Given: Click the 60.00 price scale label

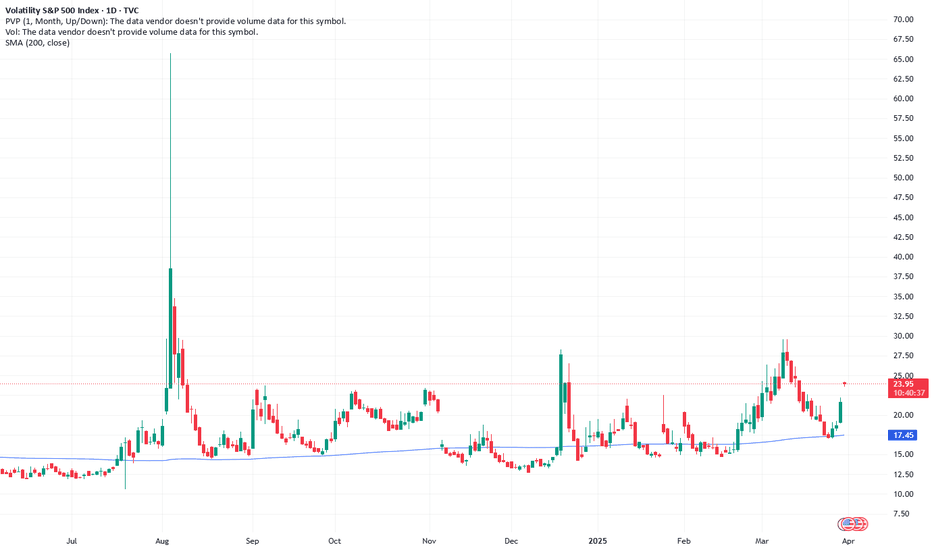Looking at the screenshot, I should coord(903,99).
